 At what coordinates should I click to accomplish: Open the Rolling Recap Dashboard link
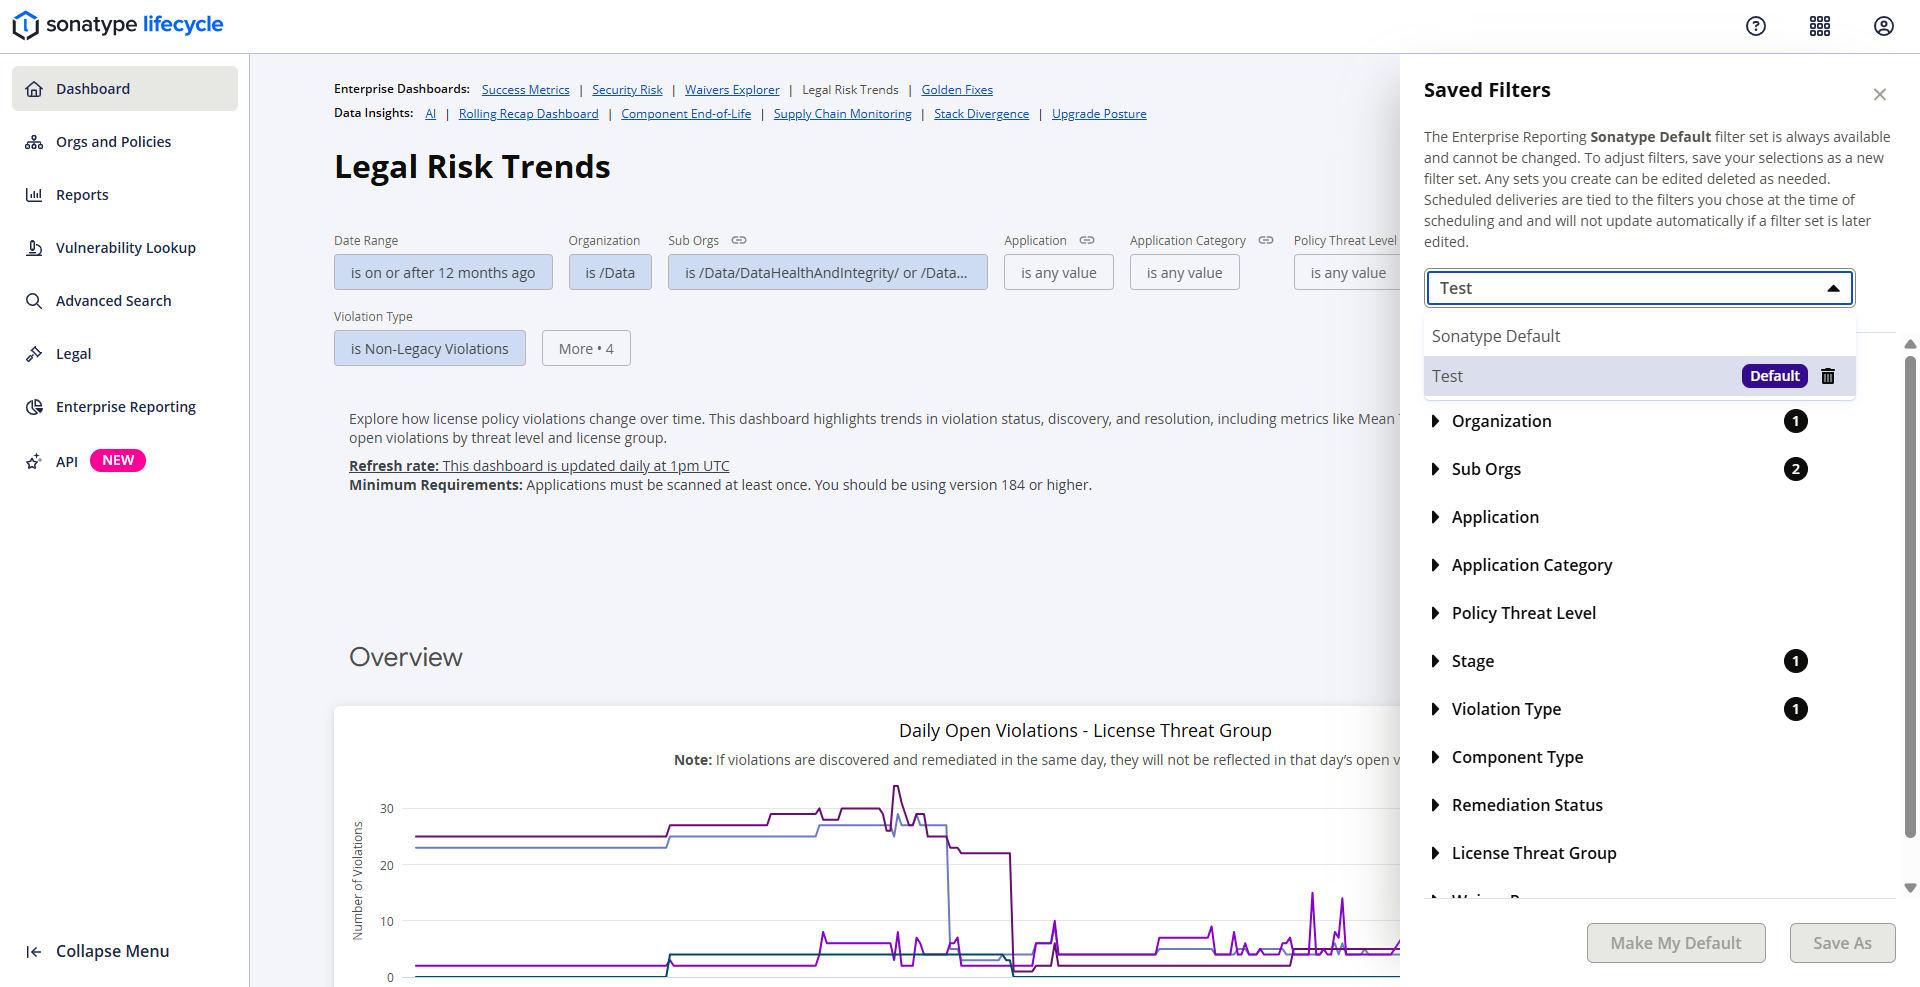click(528, 114)
